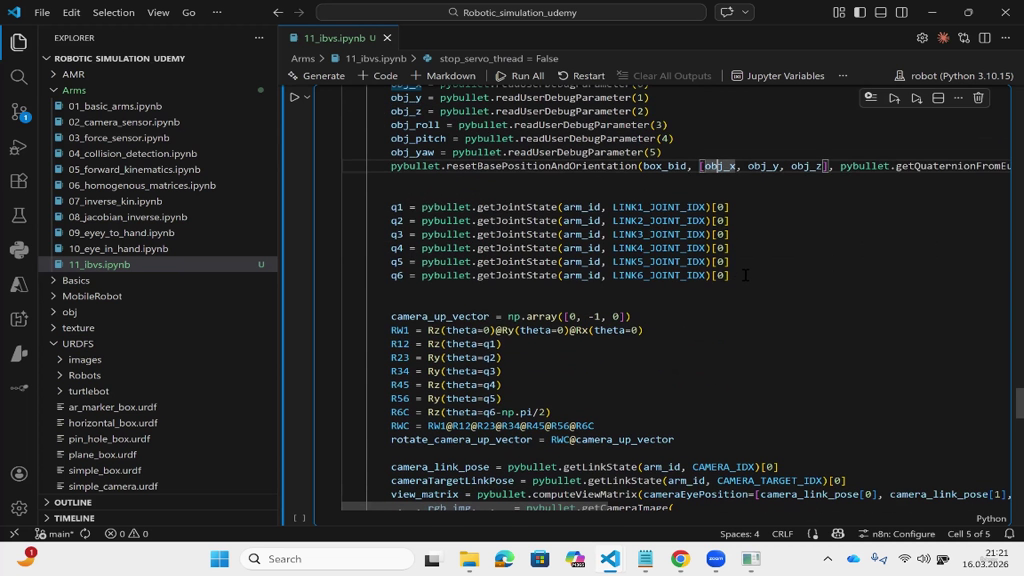Click the editor vertical scrollbar thumb
The image size is (1024, 576).
pyautogui.click(x=1019, y=404)
